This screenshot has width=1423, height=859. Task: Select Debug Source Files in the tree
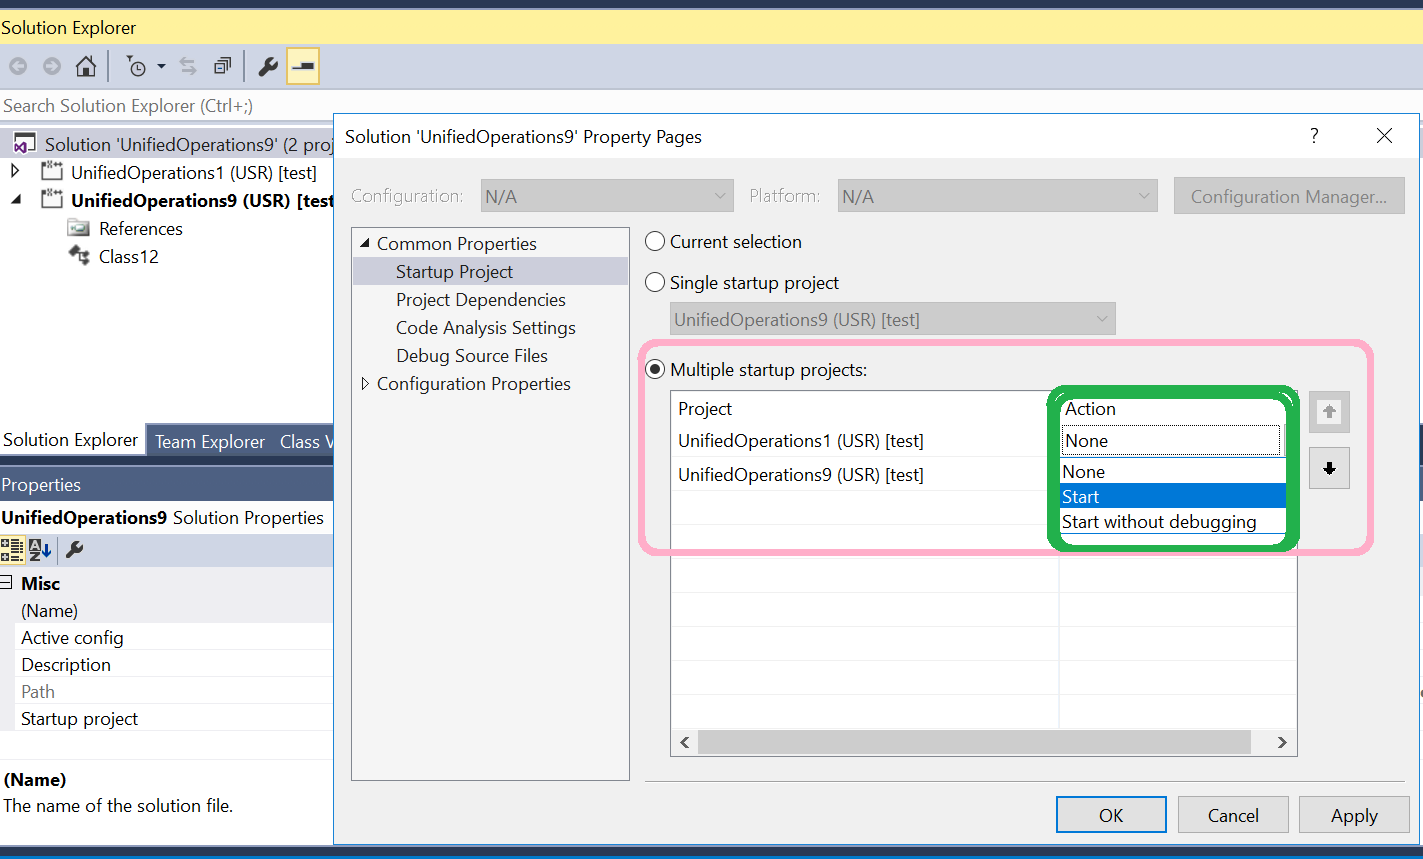pos(472,355)
